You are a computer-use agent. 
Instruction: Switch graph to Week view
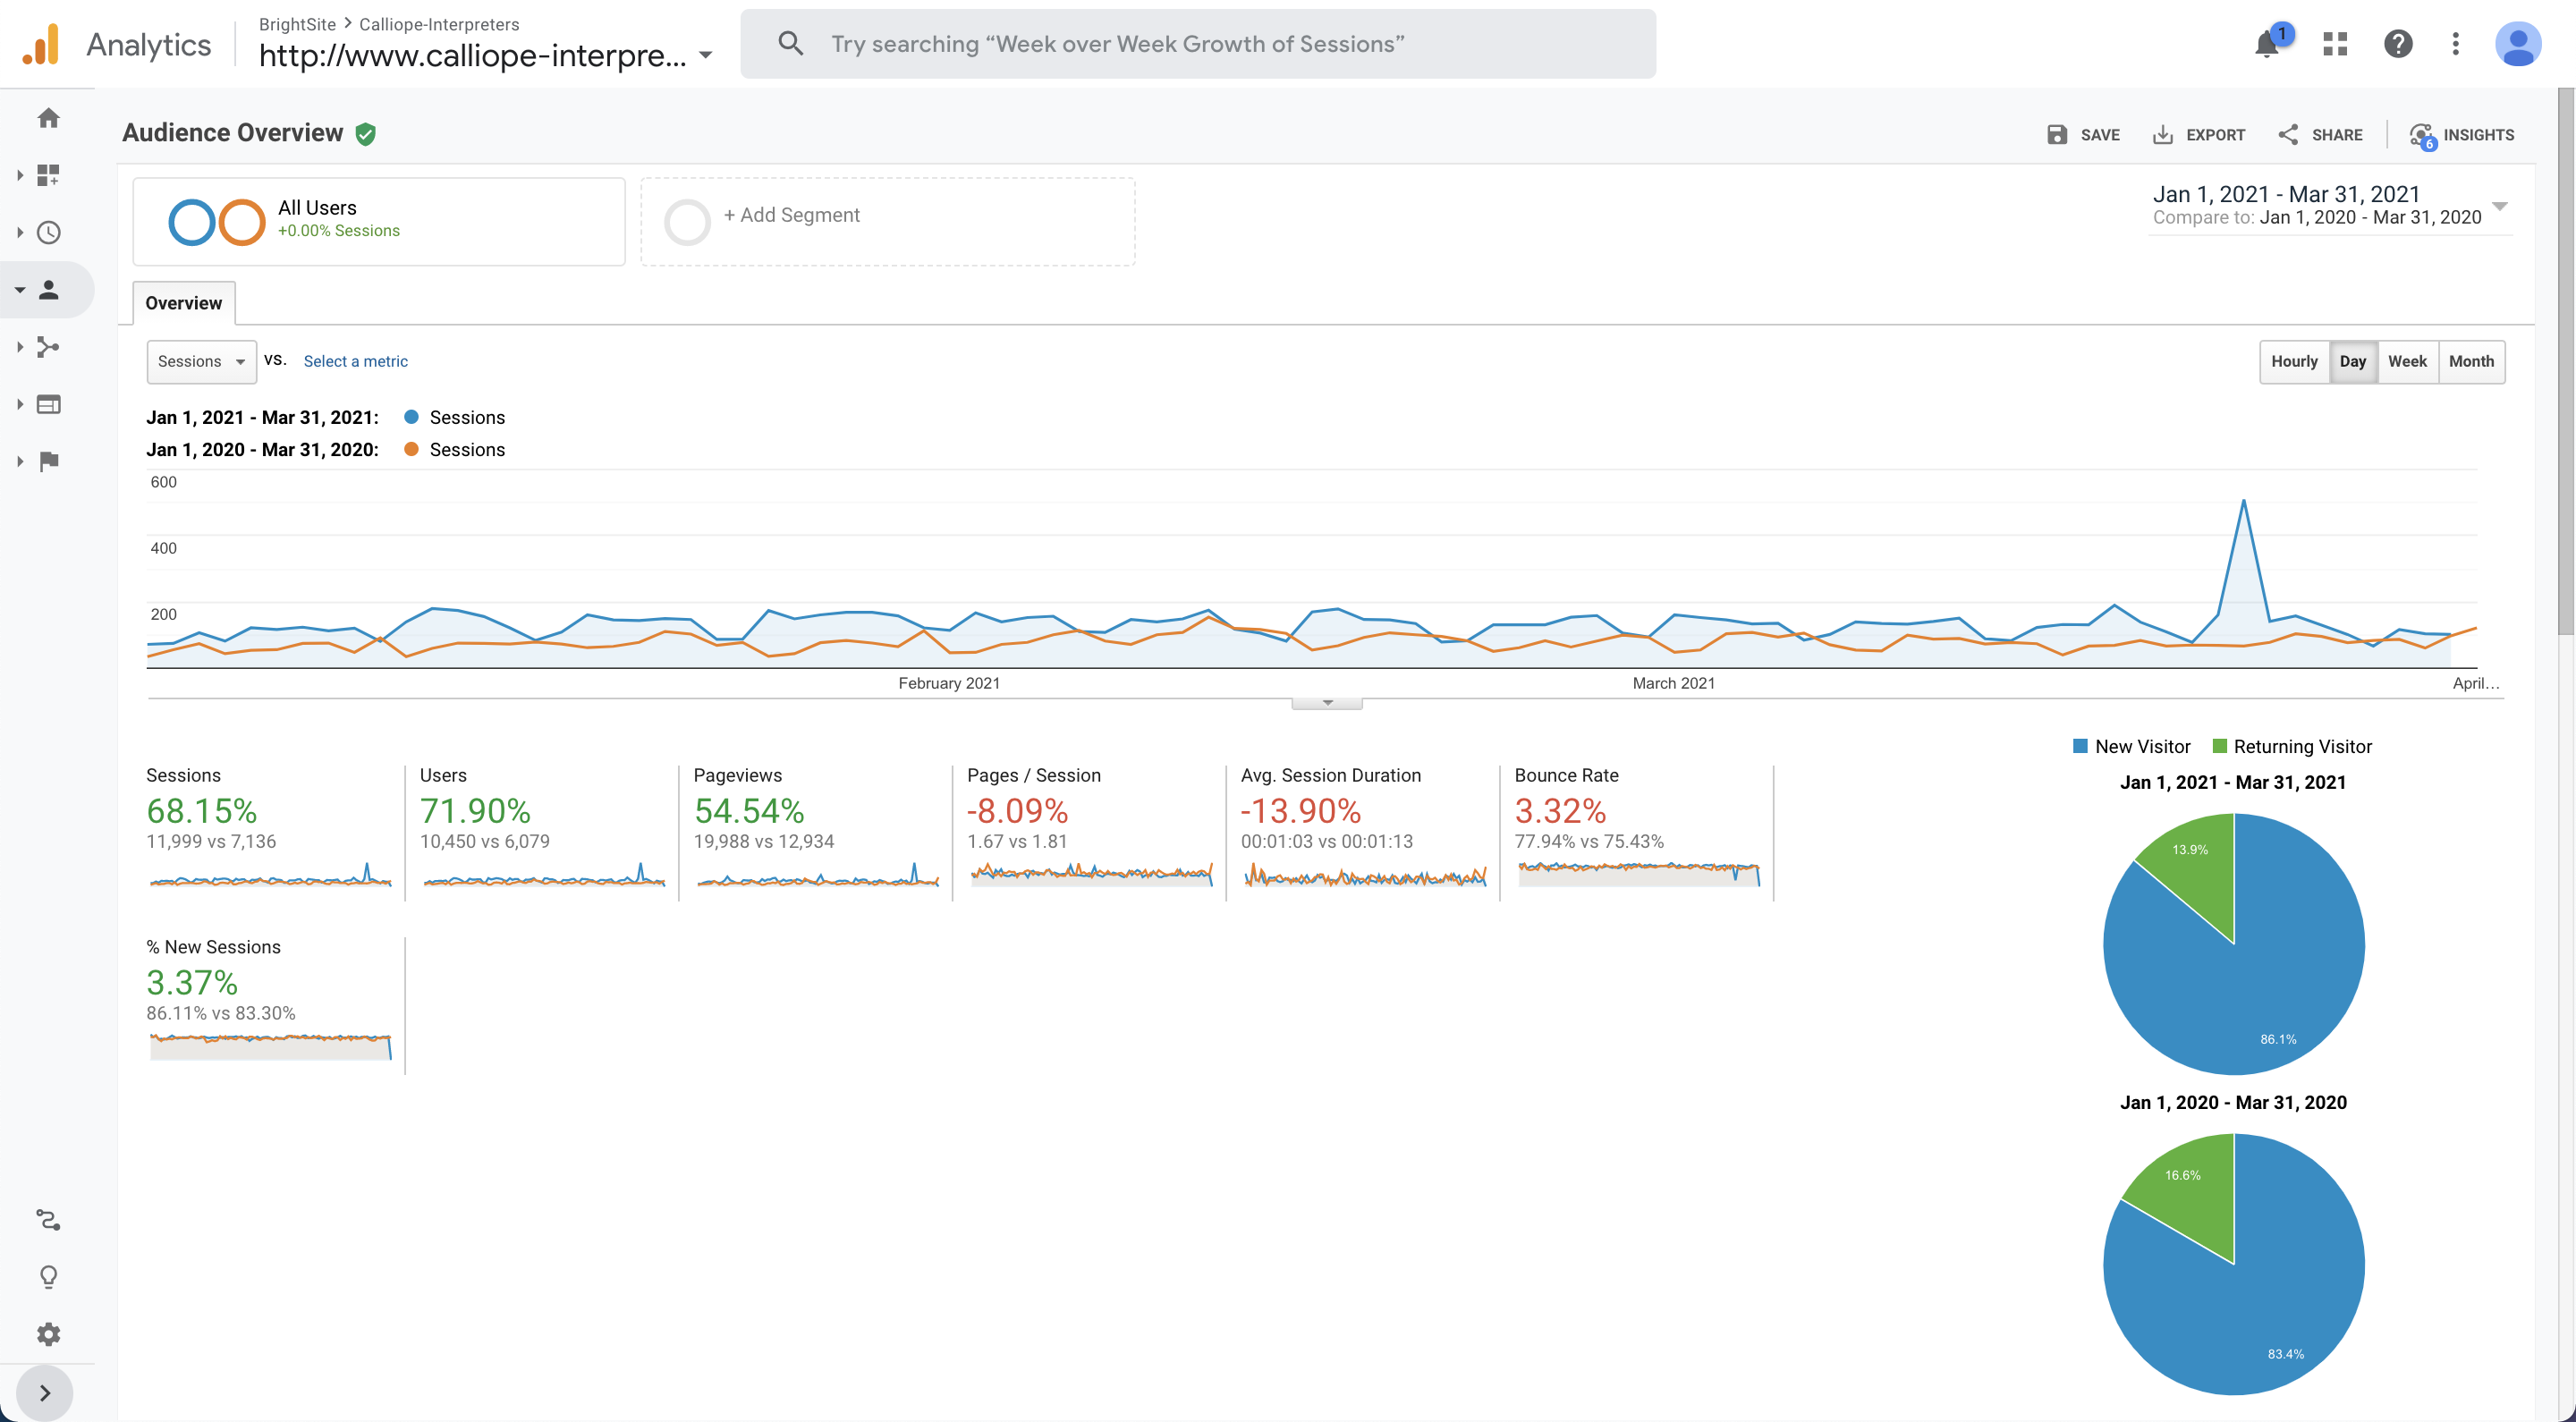pos(2408,361)
